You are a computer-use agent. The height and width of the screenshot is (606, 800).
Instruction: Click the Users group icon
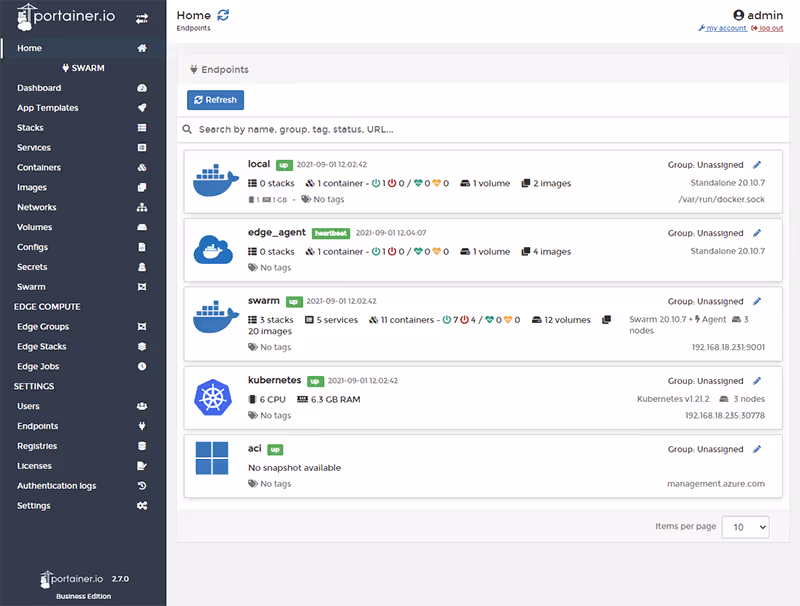pos(142,406)
